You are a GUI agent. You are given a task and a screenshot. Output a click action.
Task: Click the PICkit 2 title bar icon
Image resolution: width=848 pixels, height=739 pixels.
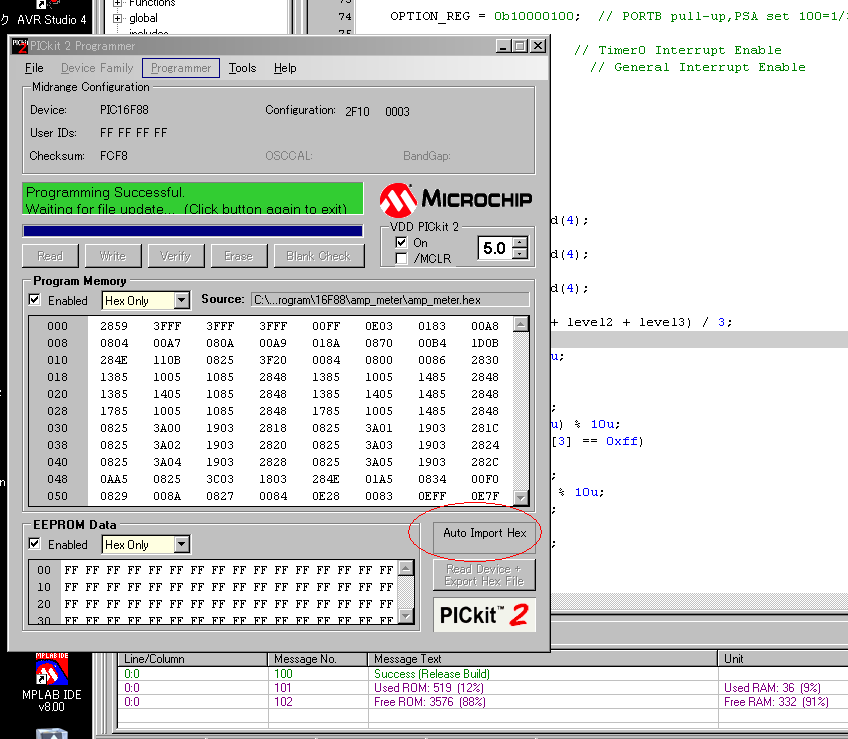tap(20, 46)
